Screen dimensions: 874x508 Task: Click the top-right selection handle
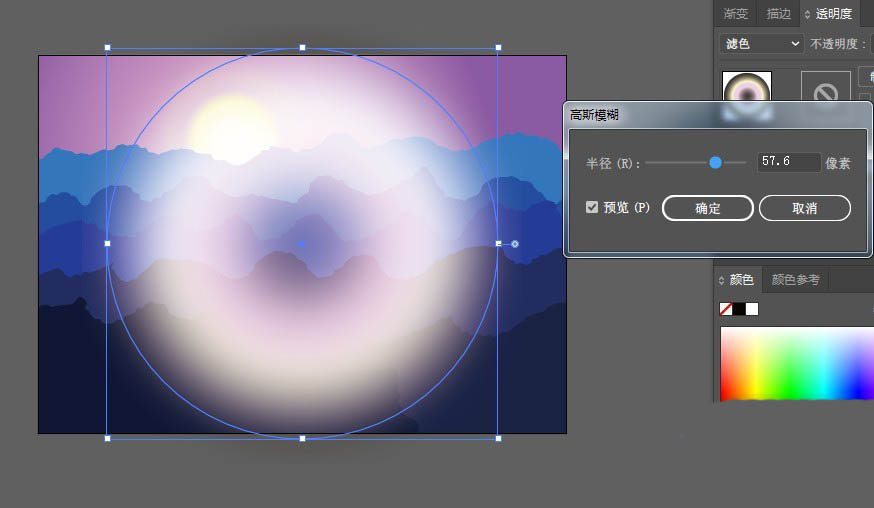tap(498, 48)
